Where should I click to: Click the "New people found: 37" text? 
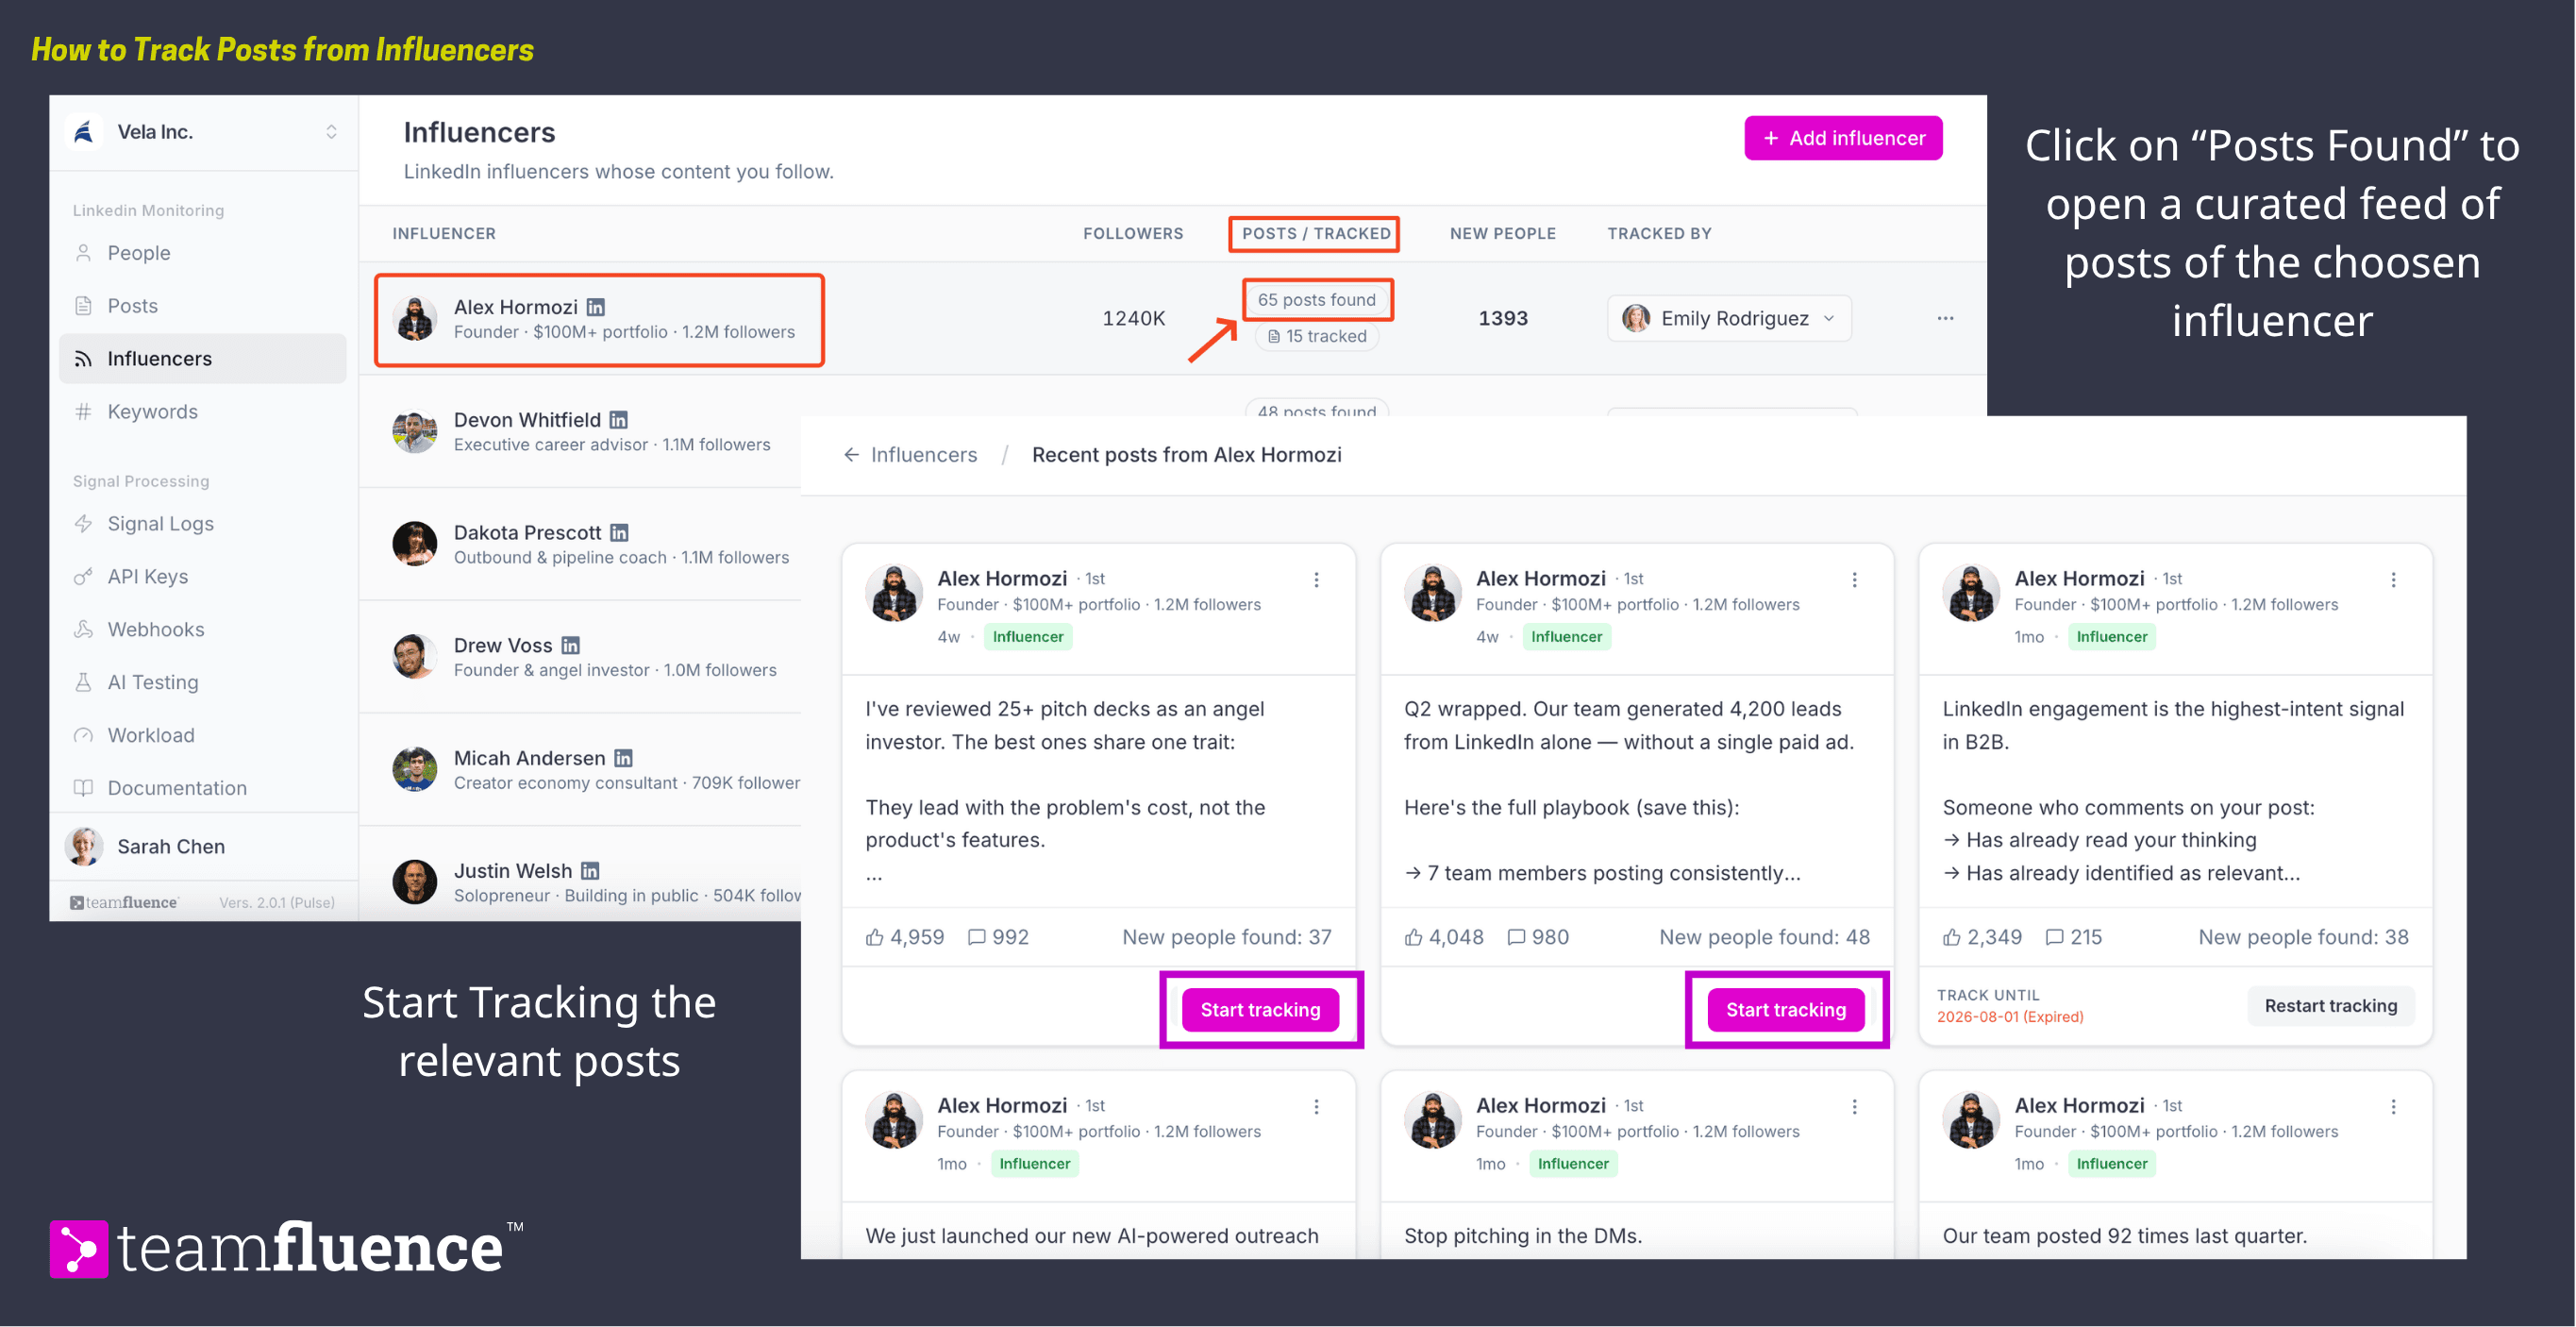coord(1227,937)
